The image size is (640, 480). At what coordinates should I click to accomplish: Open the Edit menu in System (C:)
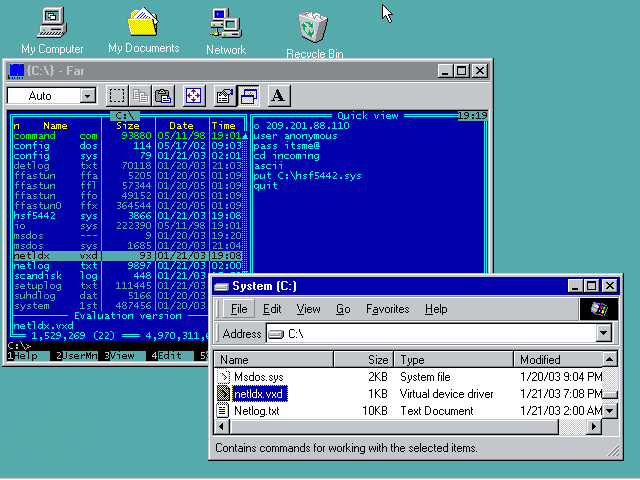click(272, 309)
